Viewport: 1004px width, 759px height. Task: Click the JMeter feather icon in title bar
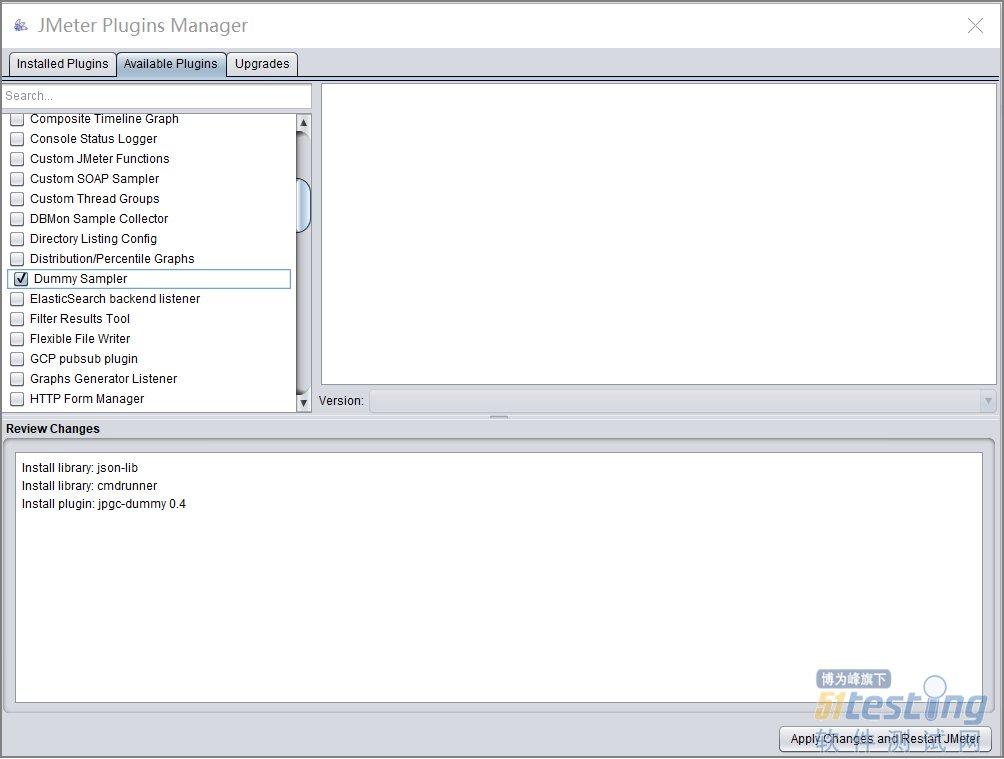pos(20,26)
